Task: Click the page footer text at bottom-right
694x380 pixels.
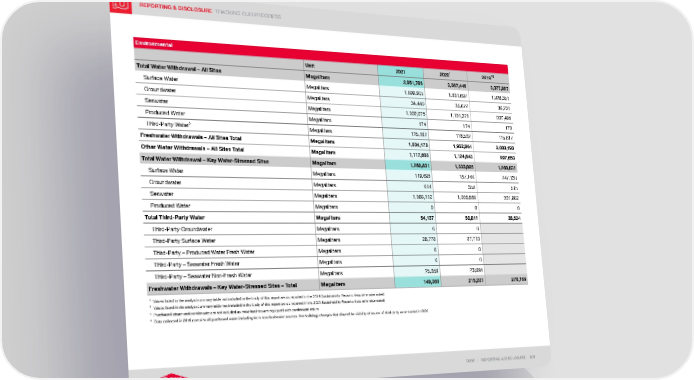Action: pyautogui.click(x=500, y=359)
